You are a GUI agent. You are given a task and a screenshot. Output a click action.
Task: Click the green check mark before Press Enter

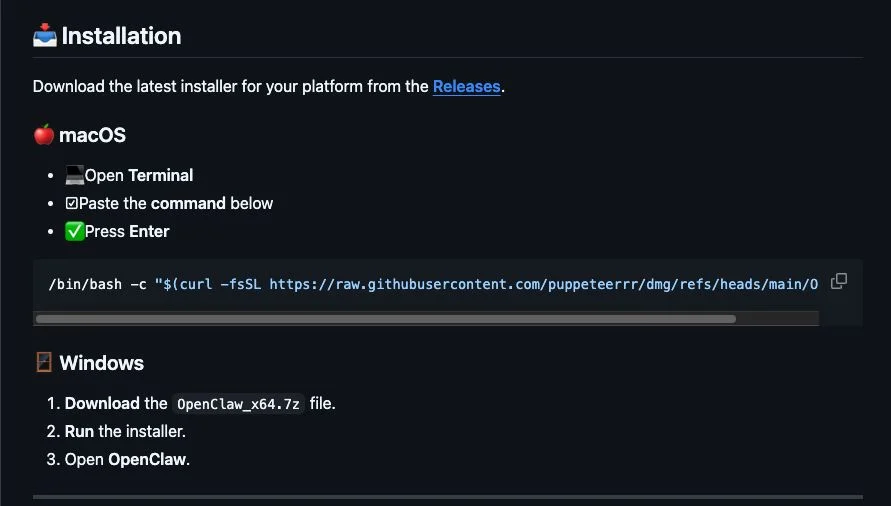click(74, 231)
